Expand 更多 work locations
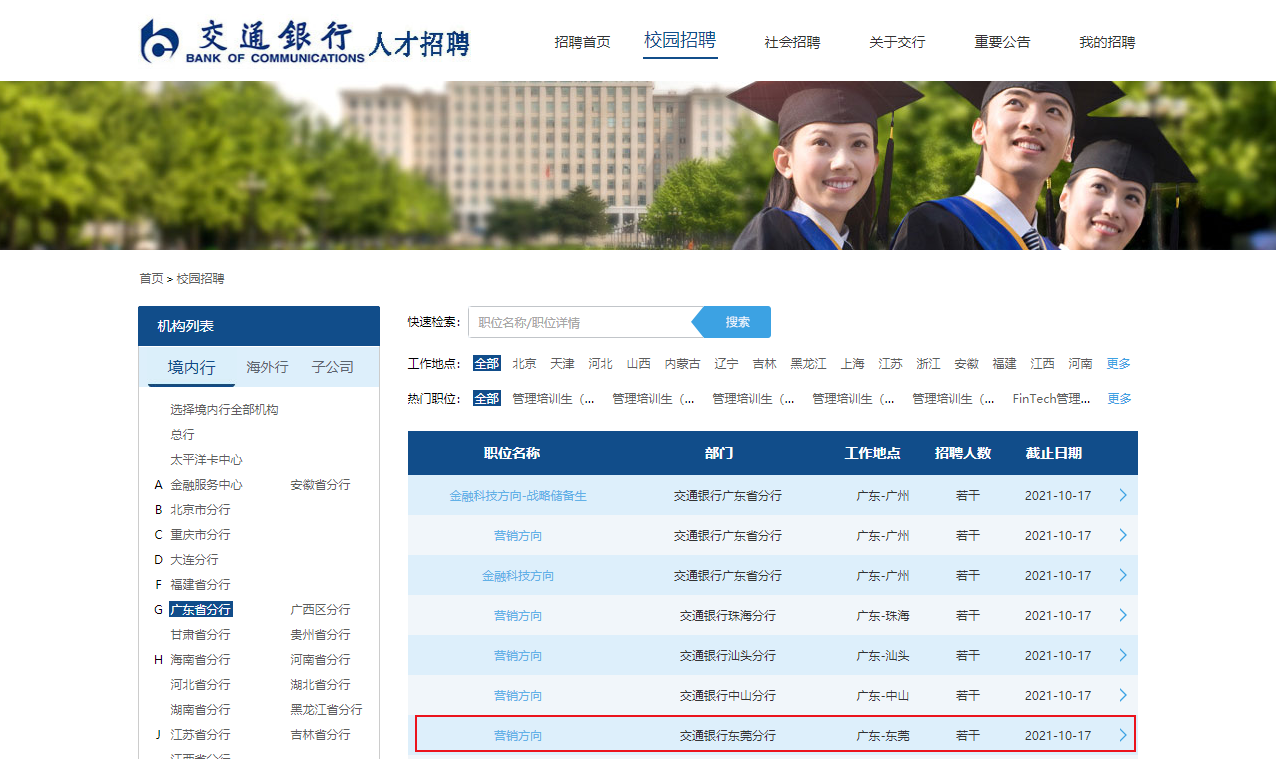 (1119, 364)
